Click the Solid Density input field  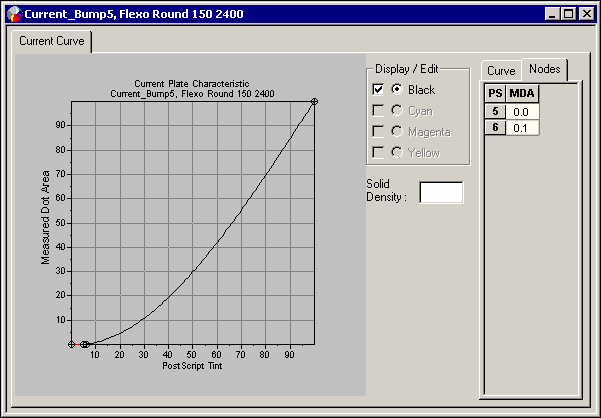tap(441, 192)
